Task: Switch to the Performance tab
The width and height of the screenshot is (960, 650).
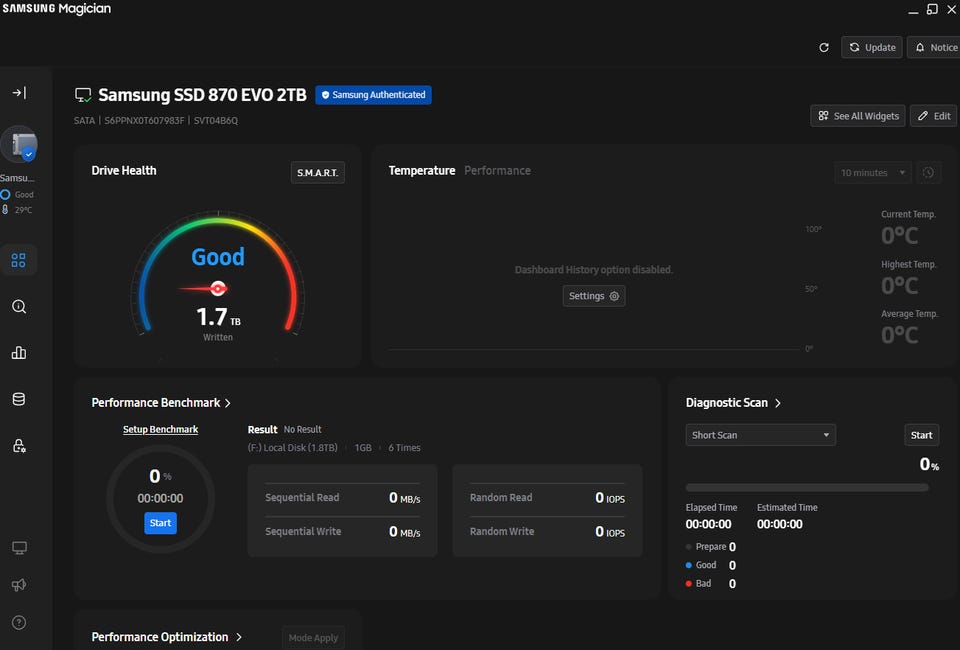Action: (497, 171)
